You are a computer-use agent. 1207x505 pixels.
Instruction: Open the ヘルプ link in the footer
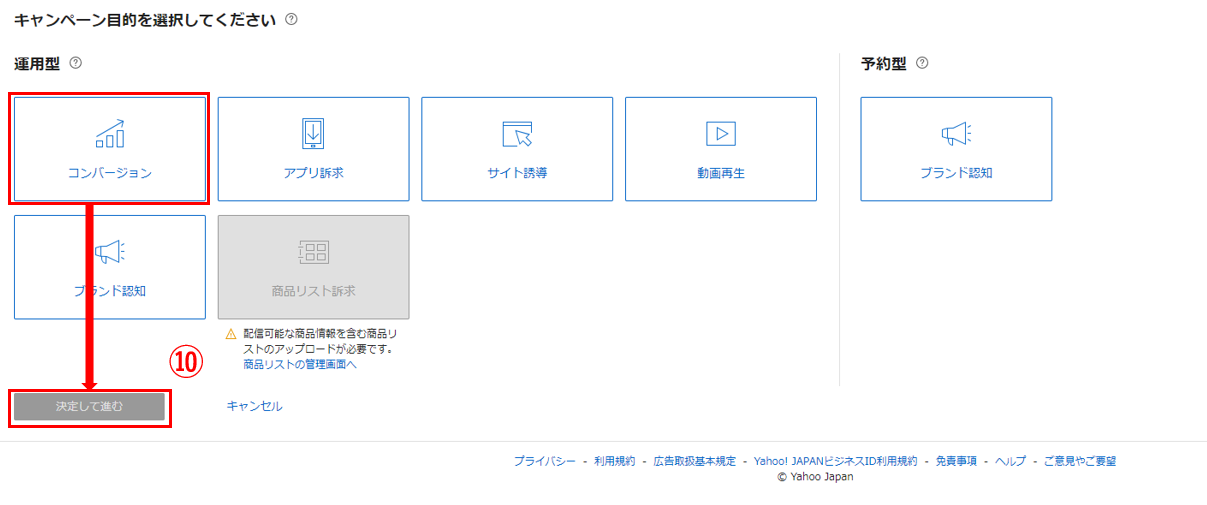click(x=1010, y=461)
